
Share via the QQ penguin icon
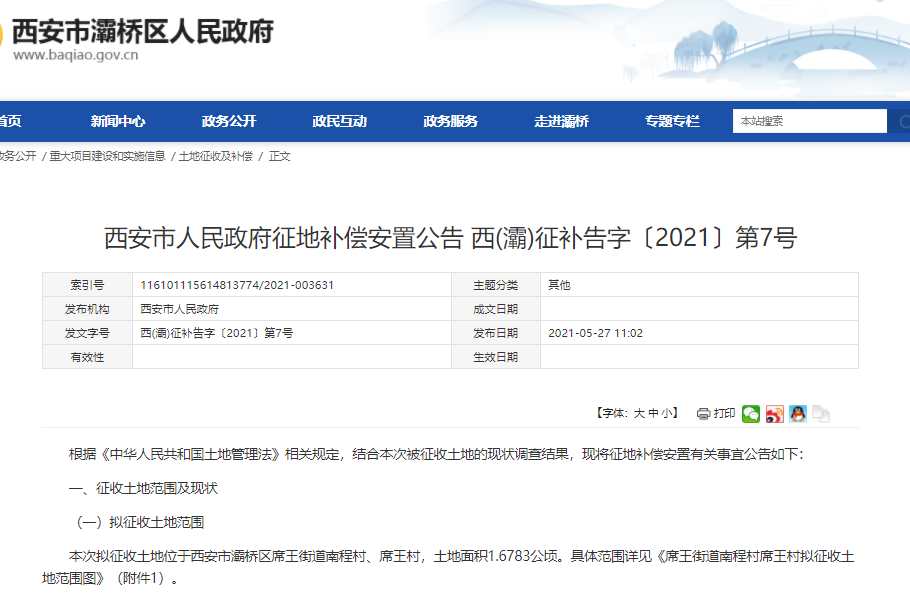(797, 414)
